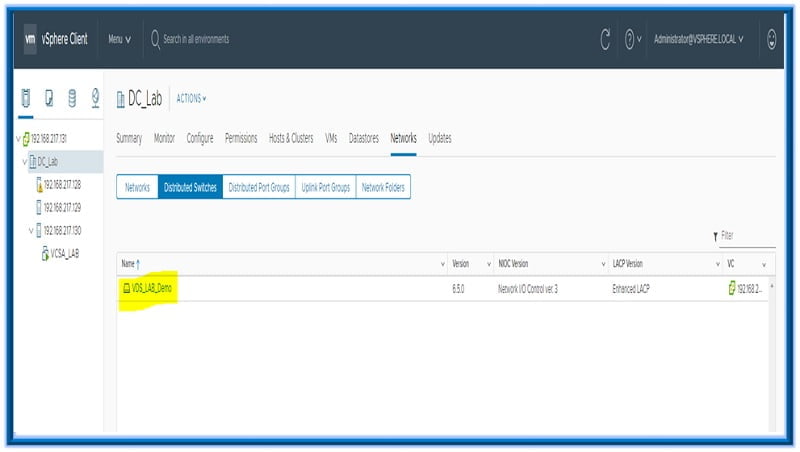Click the Filter input field
The image size is (800, 452).
746,236
